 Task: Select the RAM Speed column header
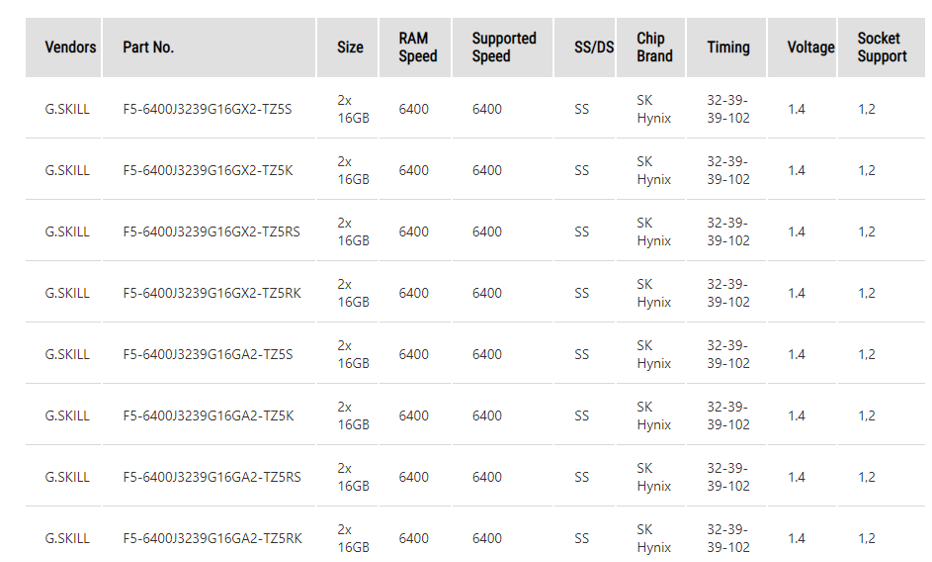pos(418,47)
